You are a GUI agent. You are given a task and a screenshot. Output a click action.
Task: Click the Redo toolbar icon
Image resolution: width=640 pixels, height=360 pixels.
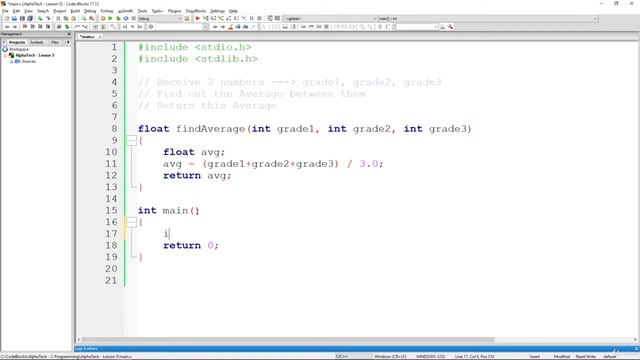48,19
